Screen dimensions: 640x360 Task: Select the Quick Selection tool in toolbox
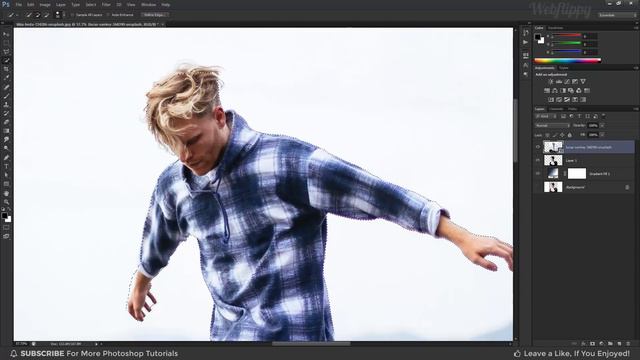(6, 60)
